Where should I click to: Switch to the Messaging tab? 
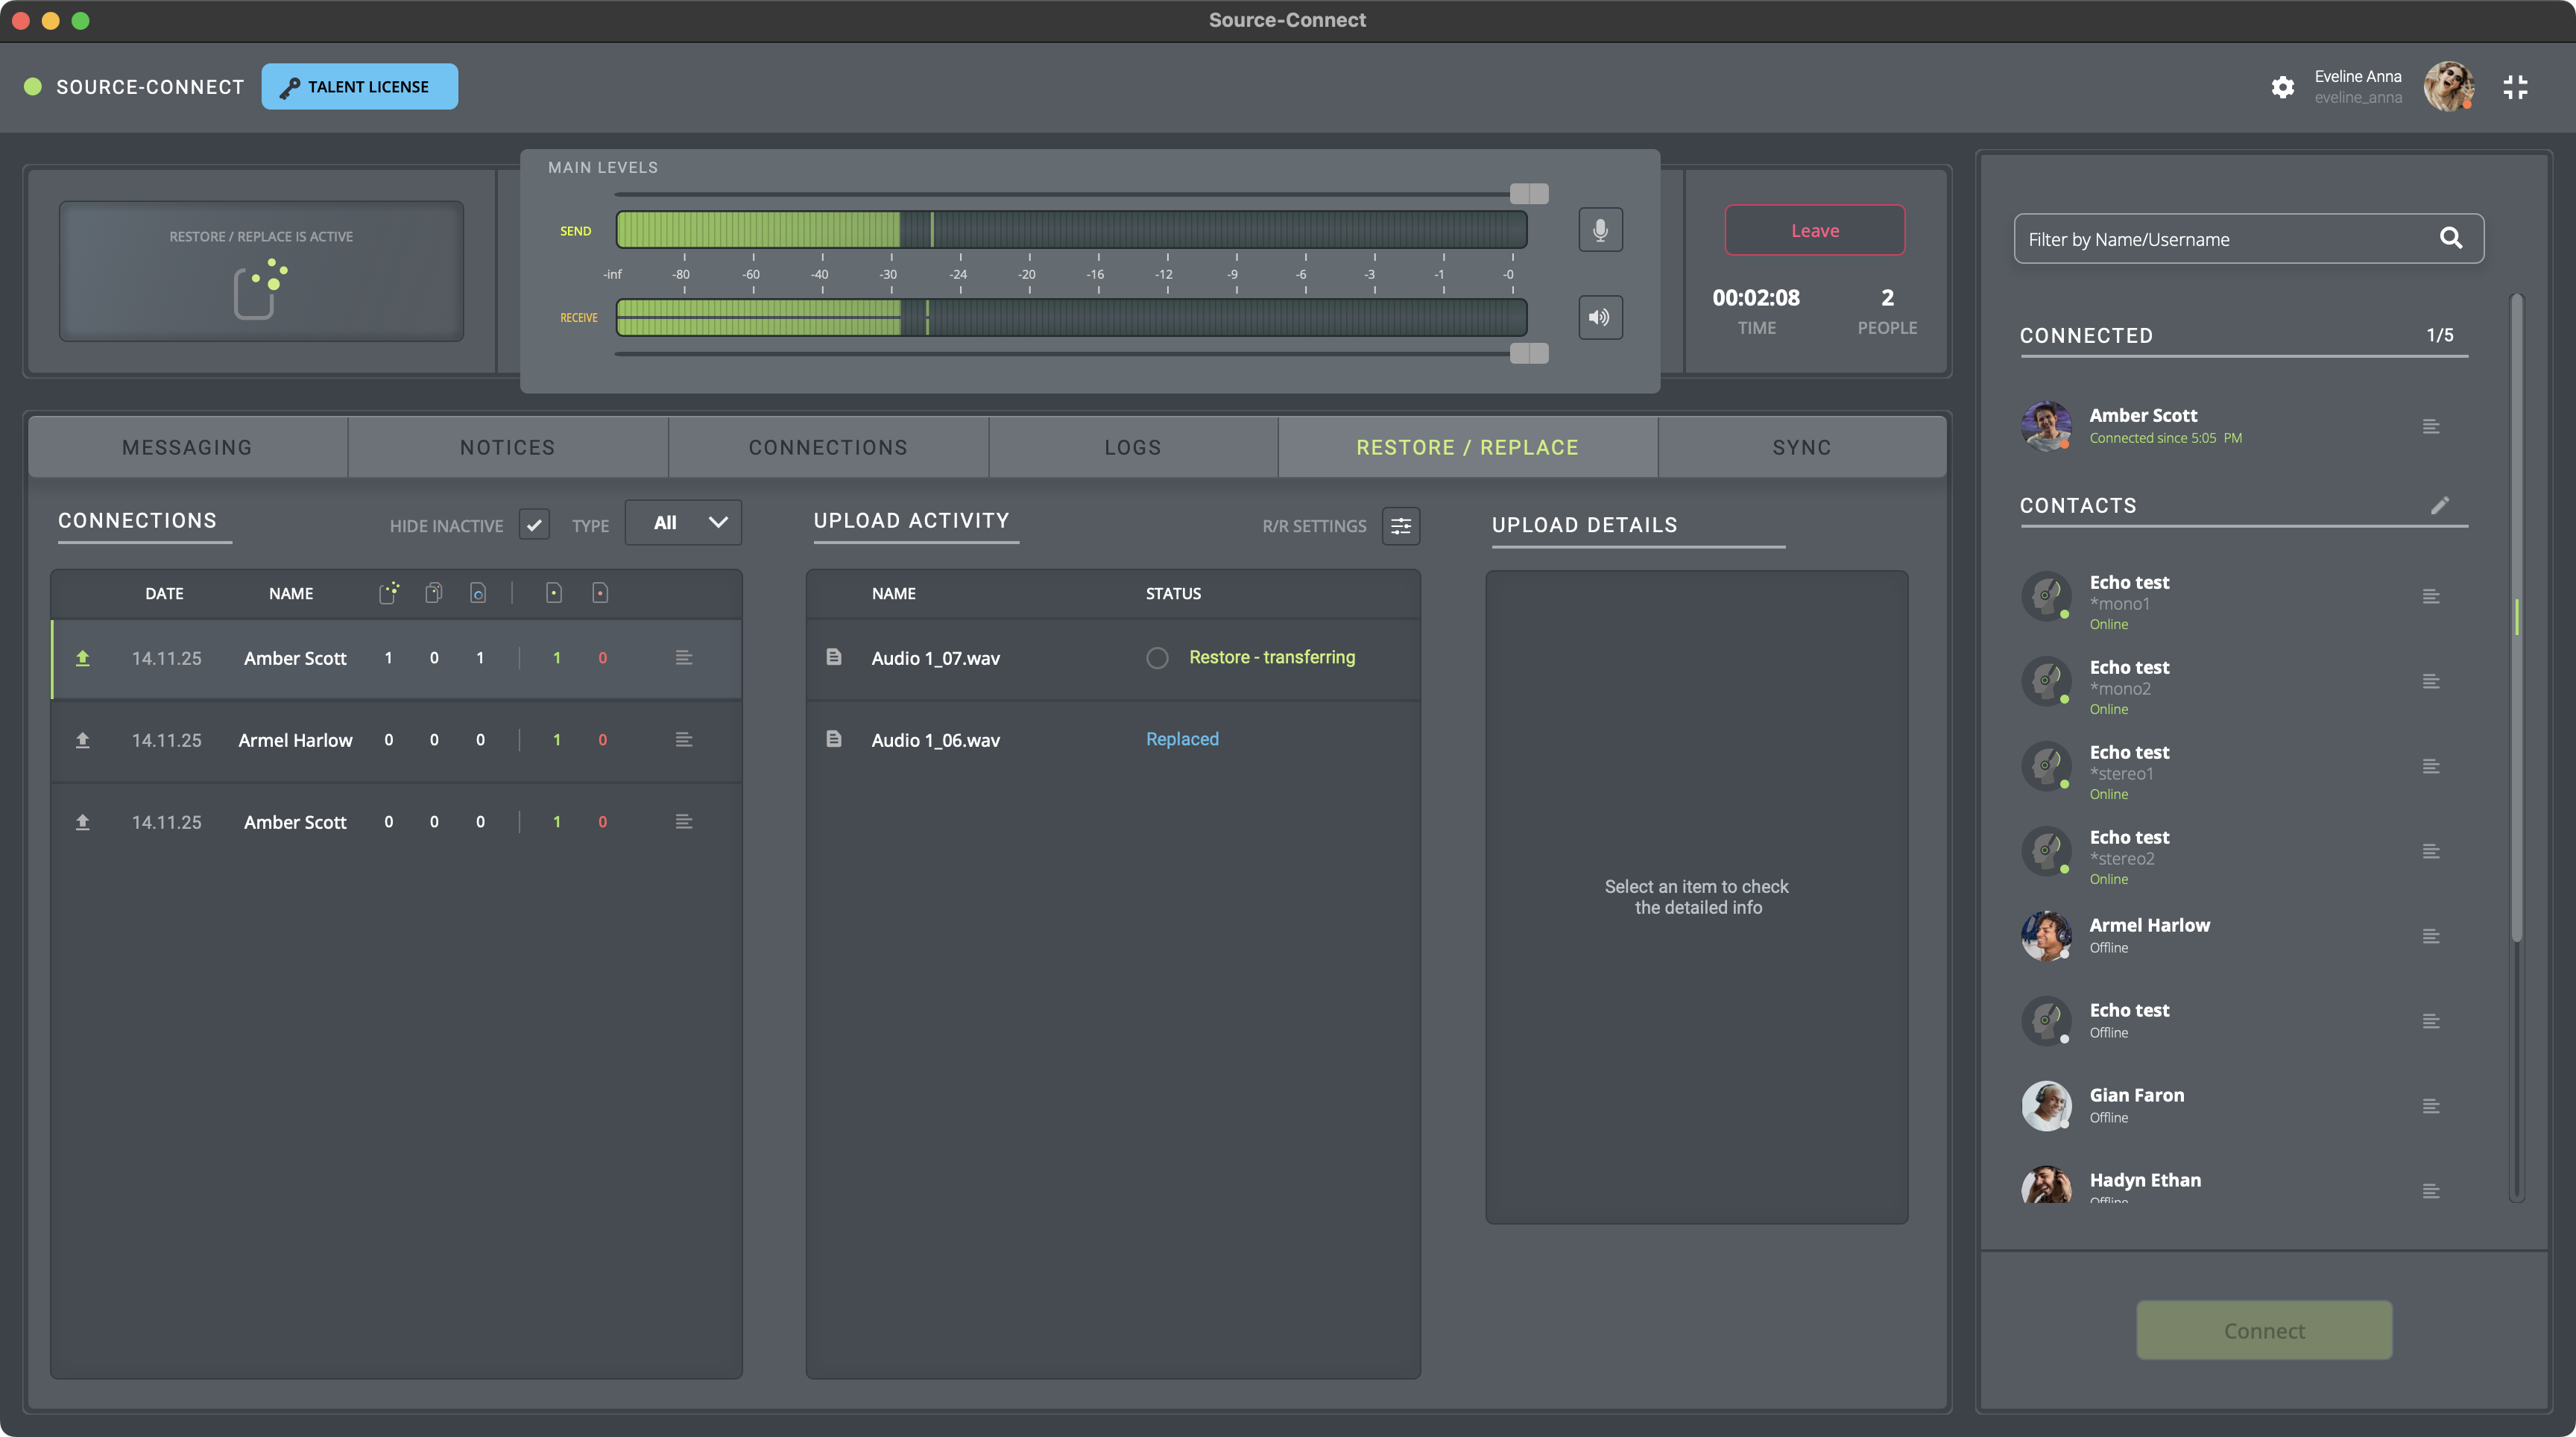pos(187,448)
